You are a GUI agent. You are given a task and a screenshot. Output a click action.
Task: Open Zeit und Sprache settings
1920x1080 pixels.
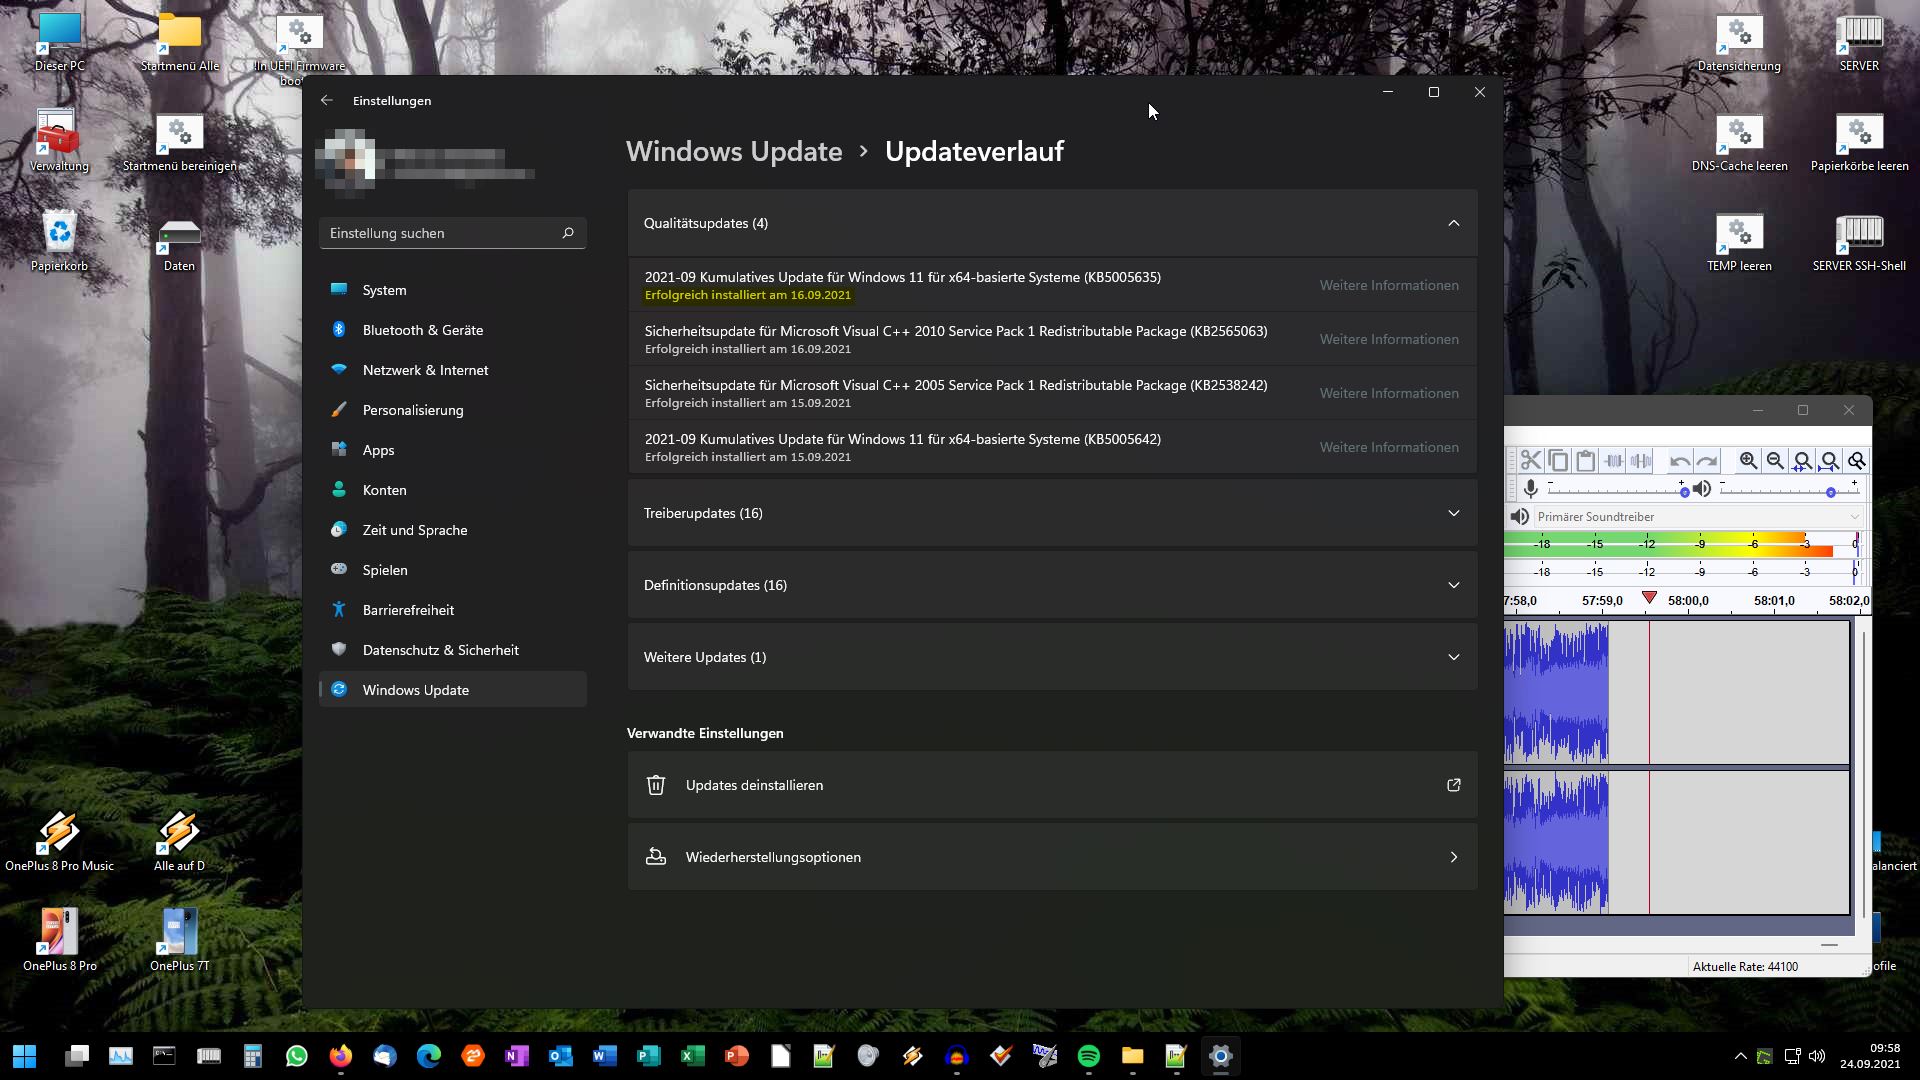click(452, 530)
